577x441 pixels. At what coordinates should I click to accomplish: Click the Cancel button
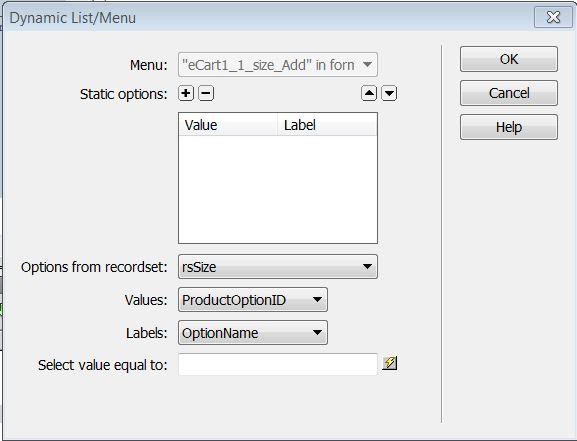[x=509, y=93]
